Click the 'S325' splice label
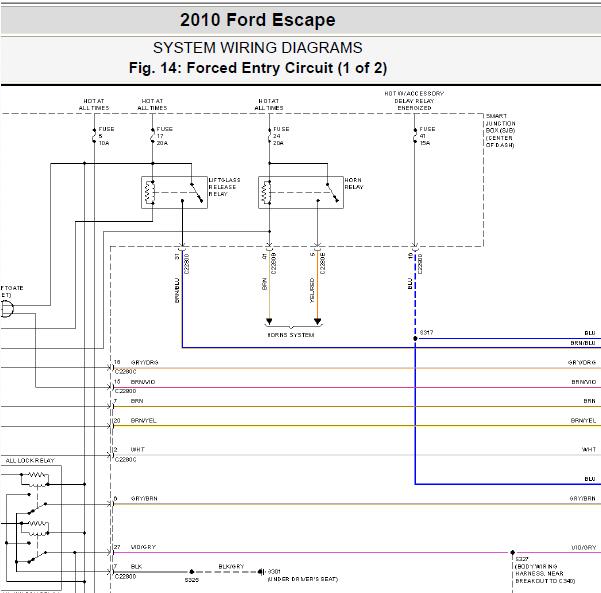 click(x=192, y=580)
